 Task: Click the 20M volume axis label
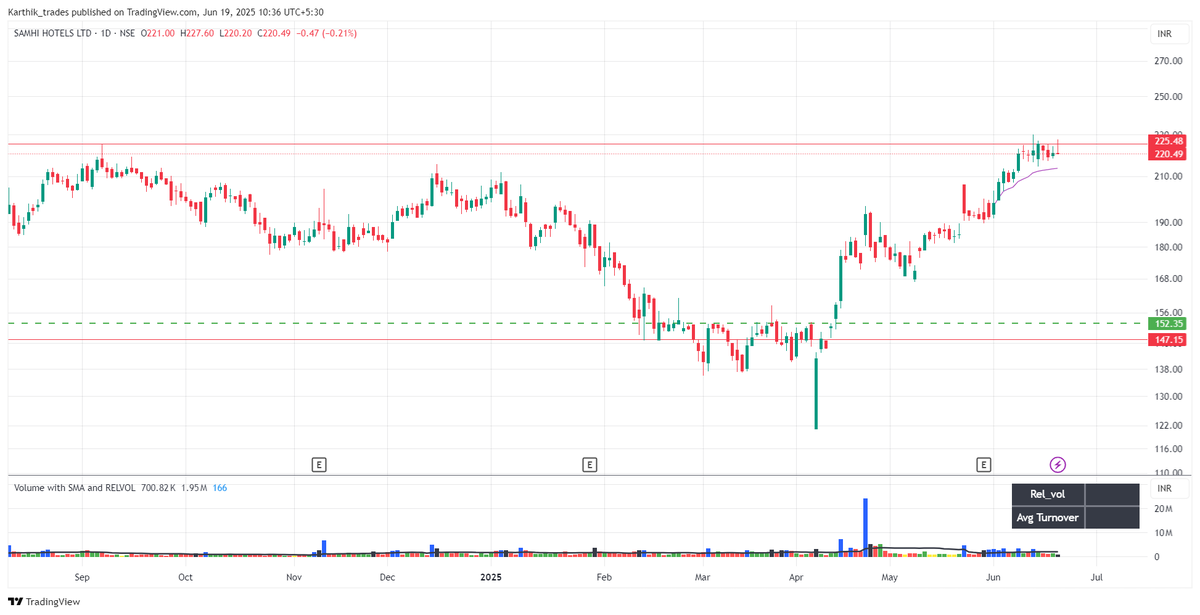click(x=1162, y=509)
